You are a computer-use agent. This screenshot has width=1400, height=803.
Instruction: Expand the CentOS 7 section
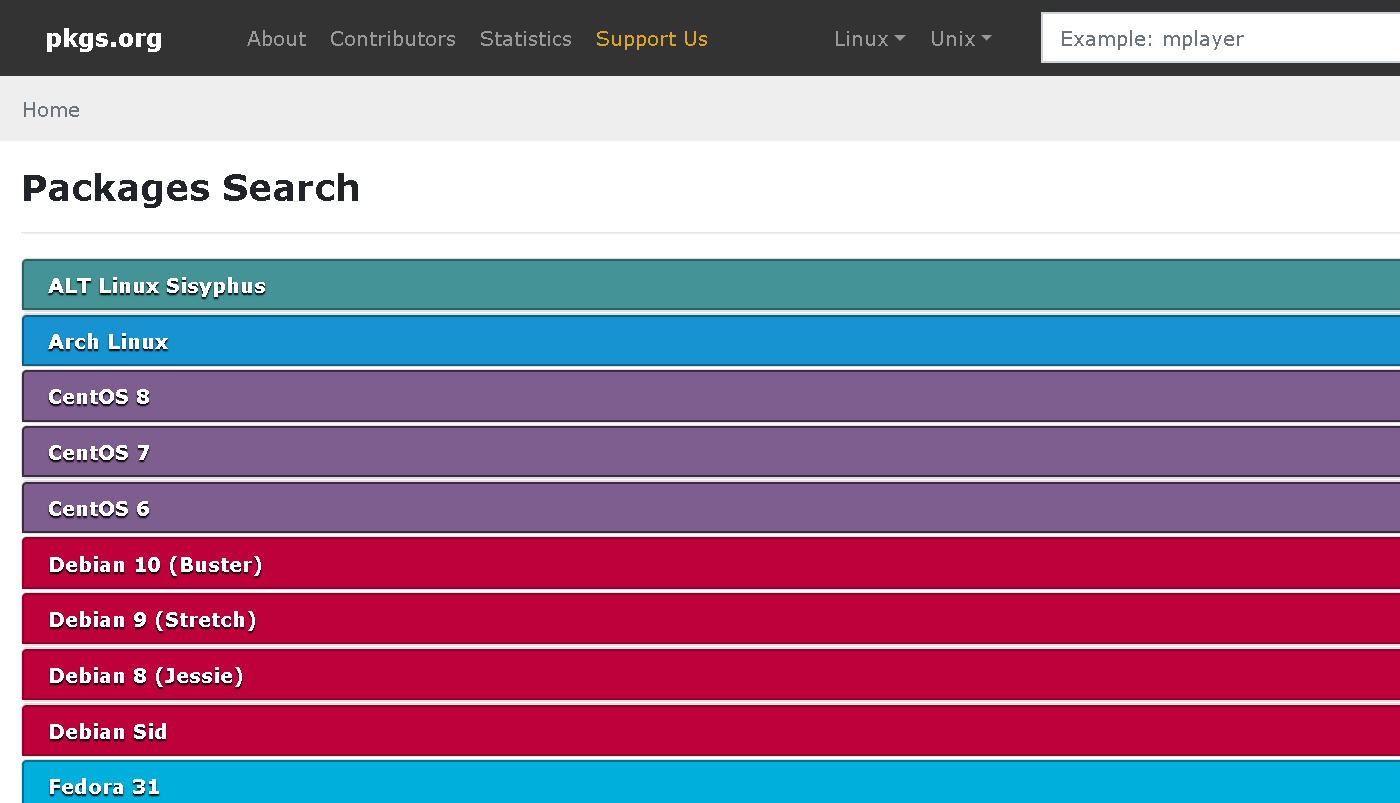711,452
